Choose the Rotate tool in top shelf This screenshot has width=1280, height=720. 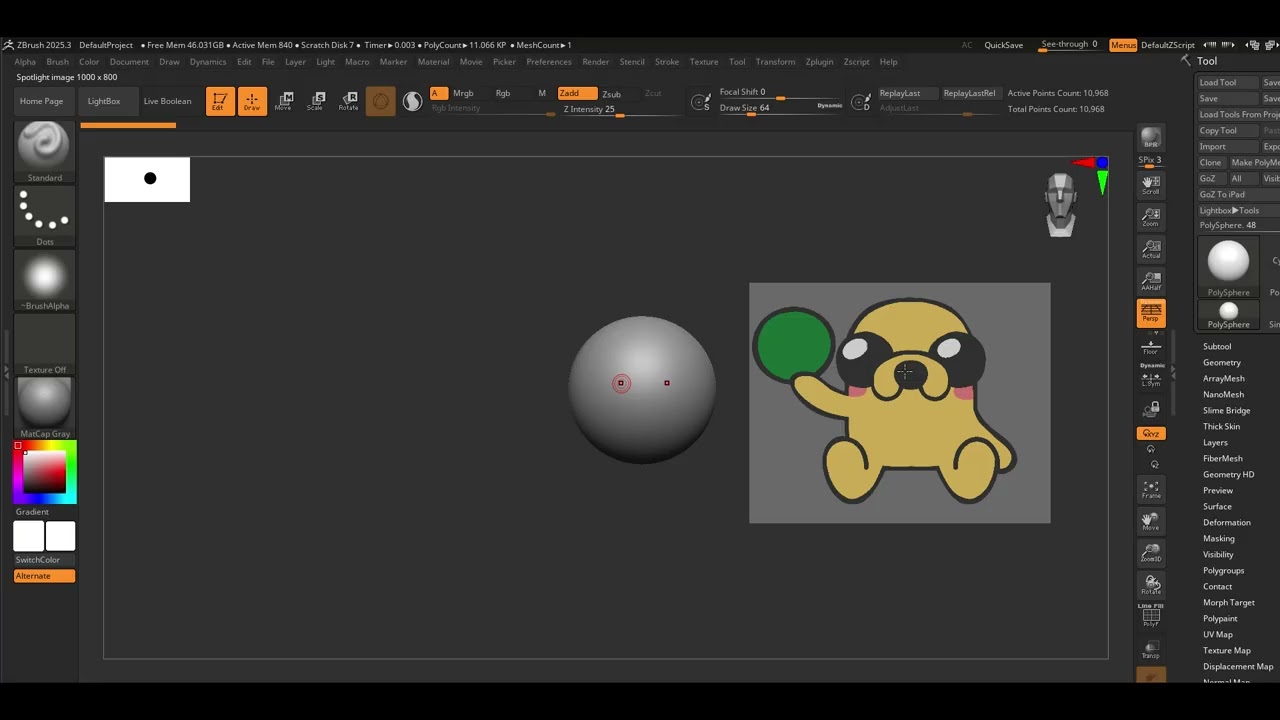click(x=348, y=101)
